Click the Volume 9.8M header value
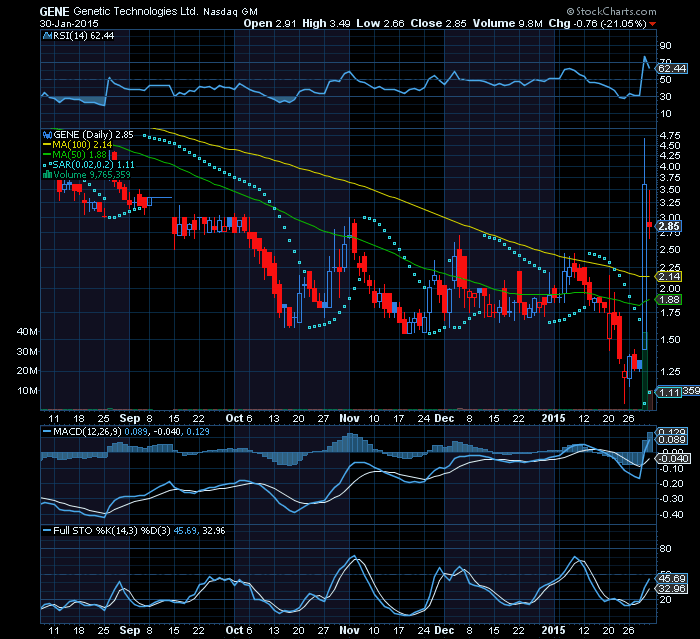The height and width of the screenshot is (639, 700). [508, 24]
